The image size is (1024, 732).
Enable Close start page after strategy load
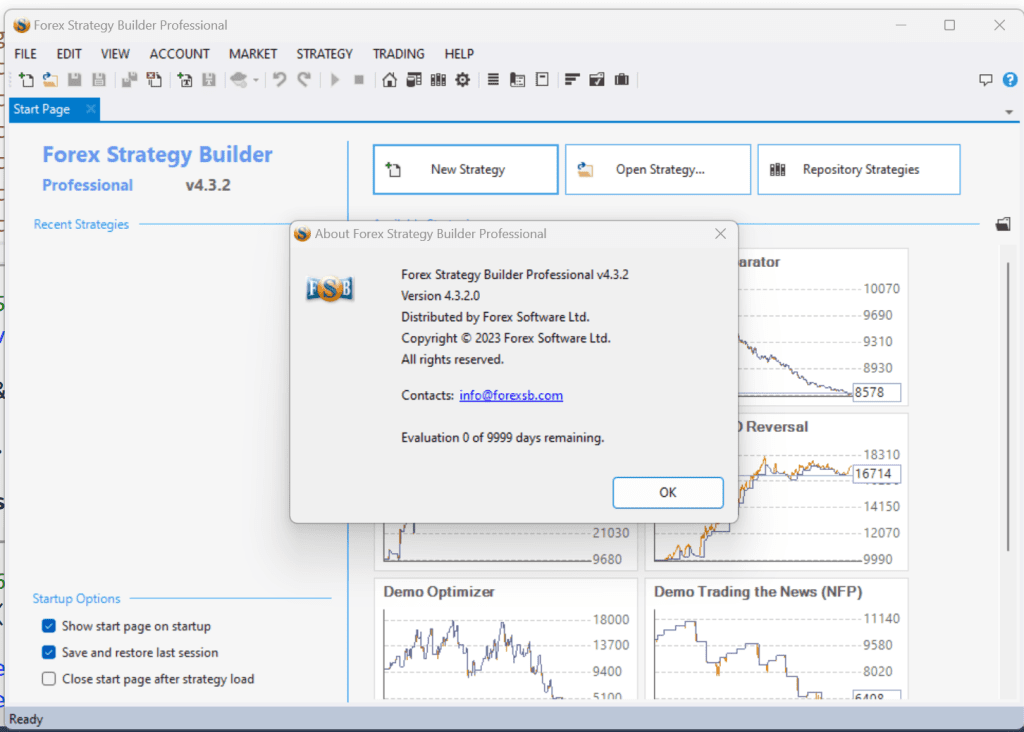pos(49,679)
